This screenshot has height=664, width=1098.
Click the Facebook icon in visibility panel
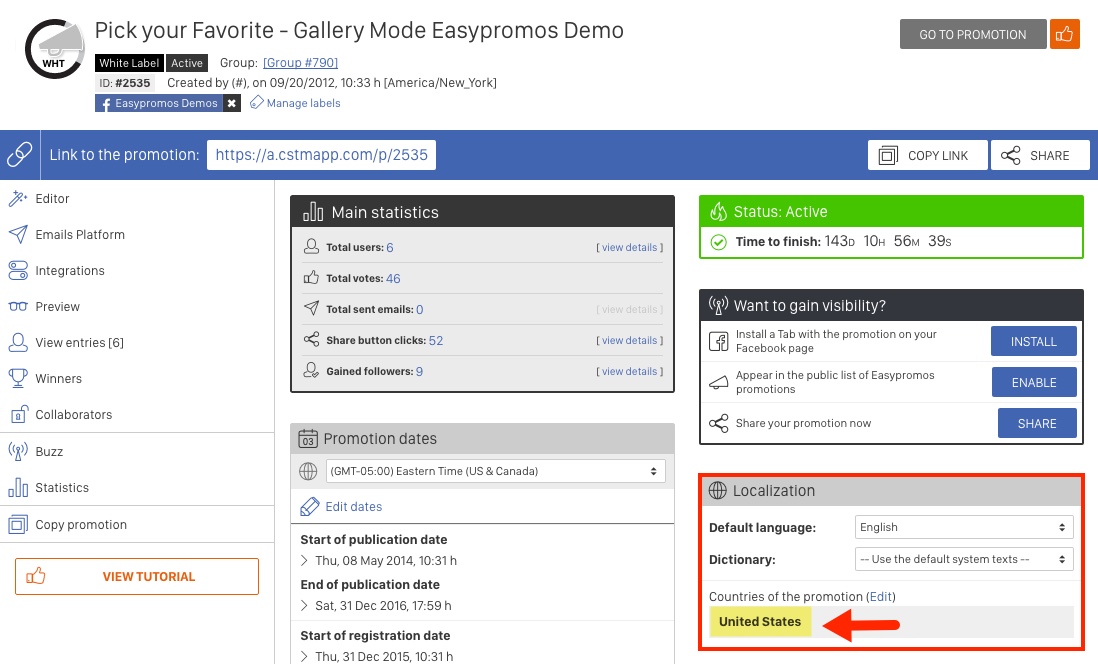718,341
